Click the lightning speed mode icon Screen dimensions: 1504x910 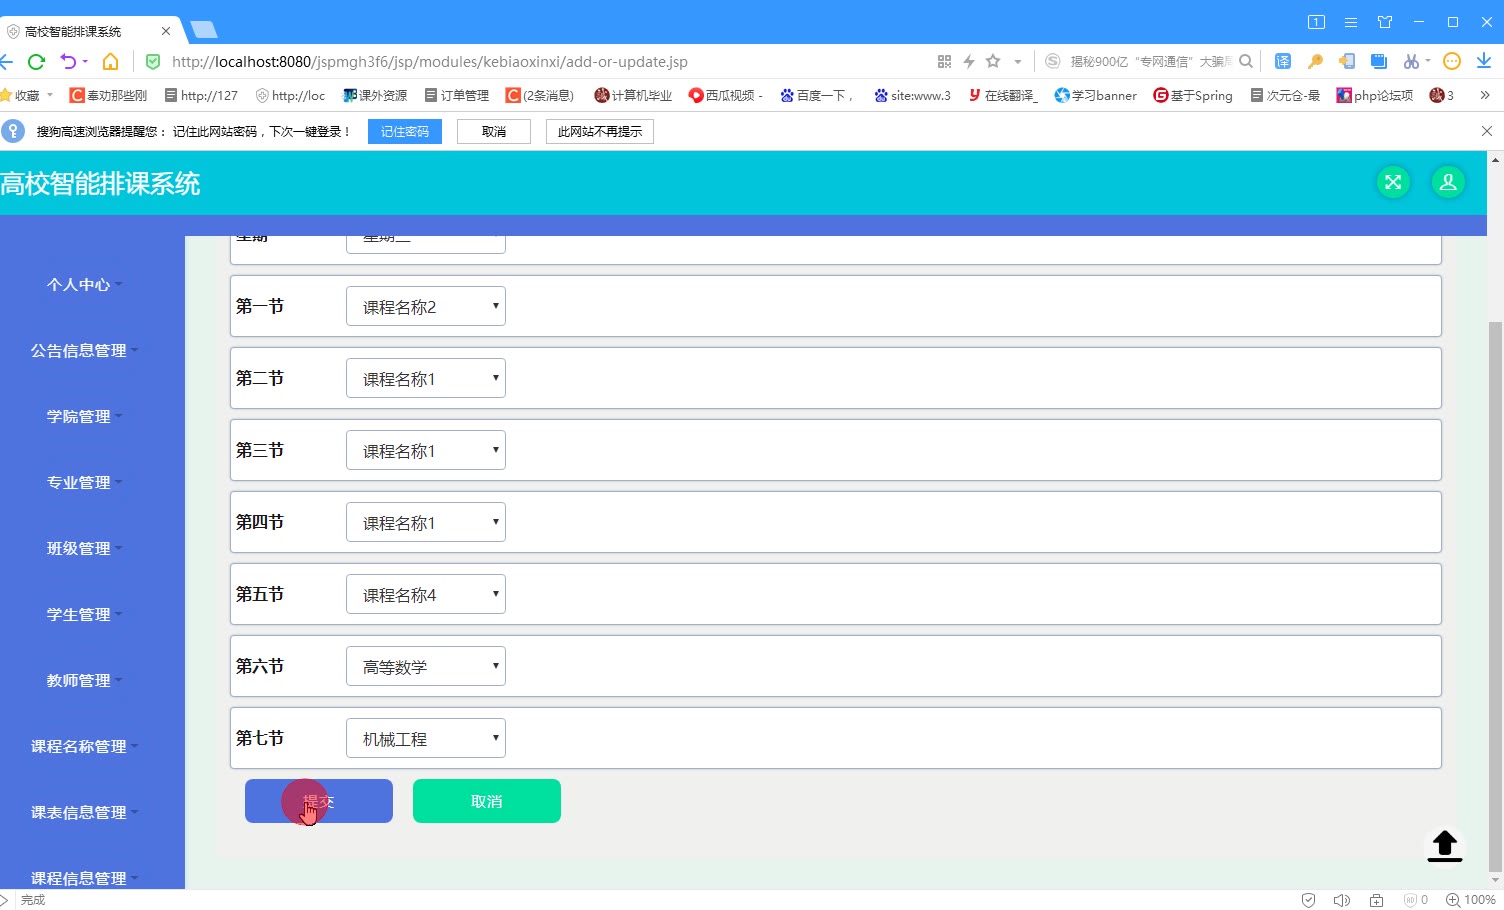(x=969, y=62)
